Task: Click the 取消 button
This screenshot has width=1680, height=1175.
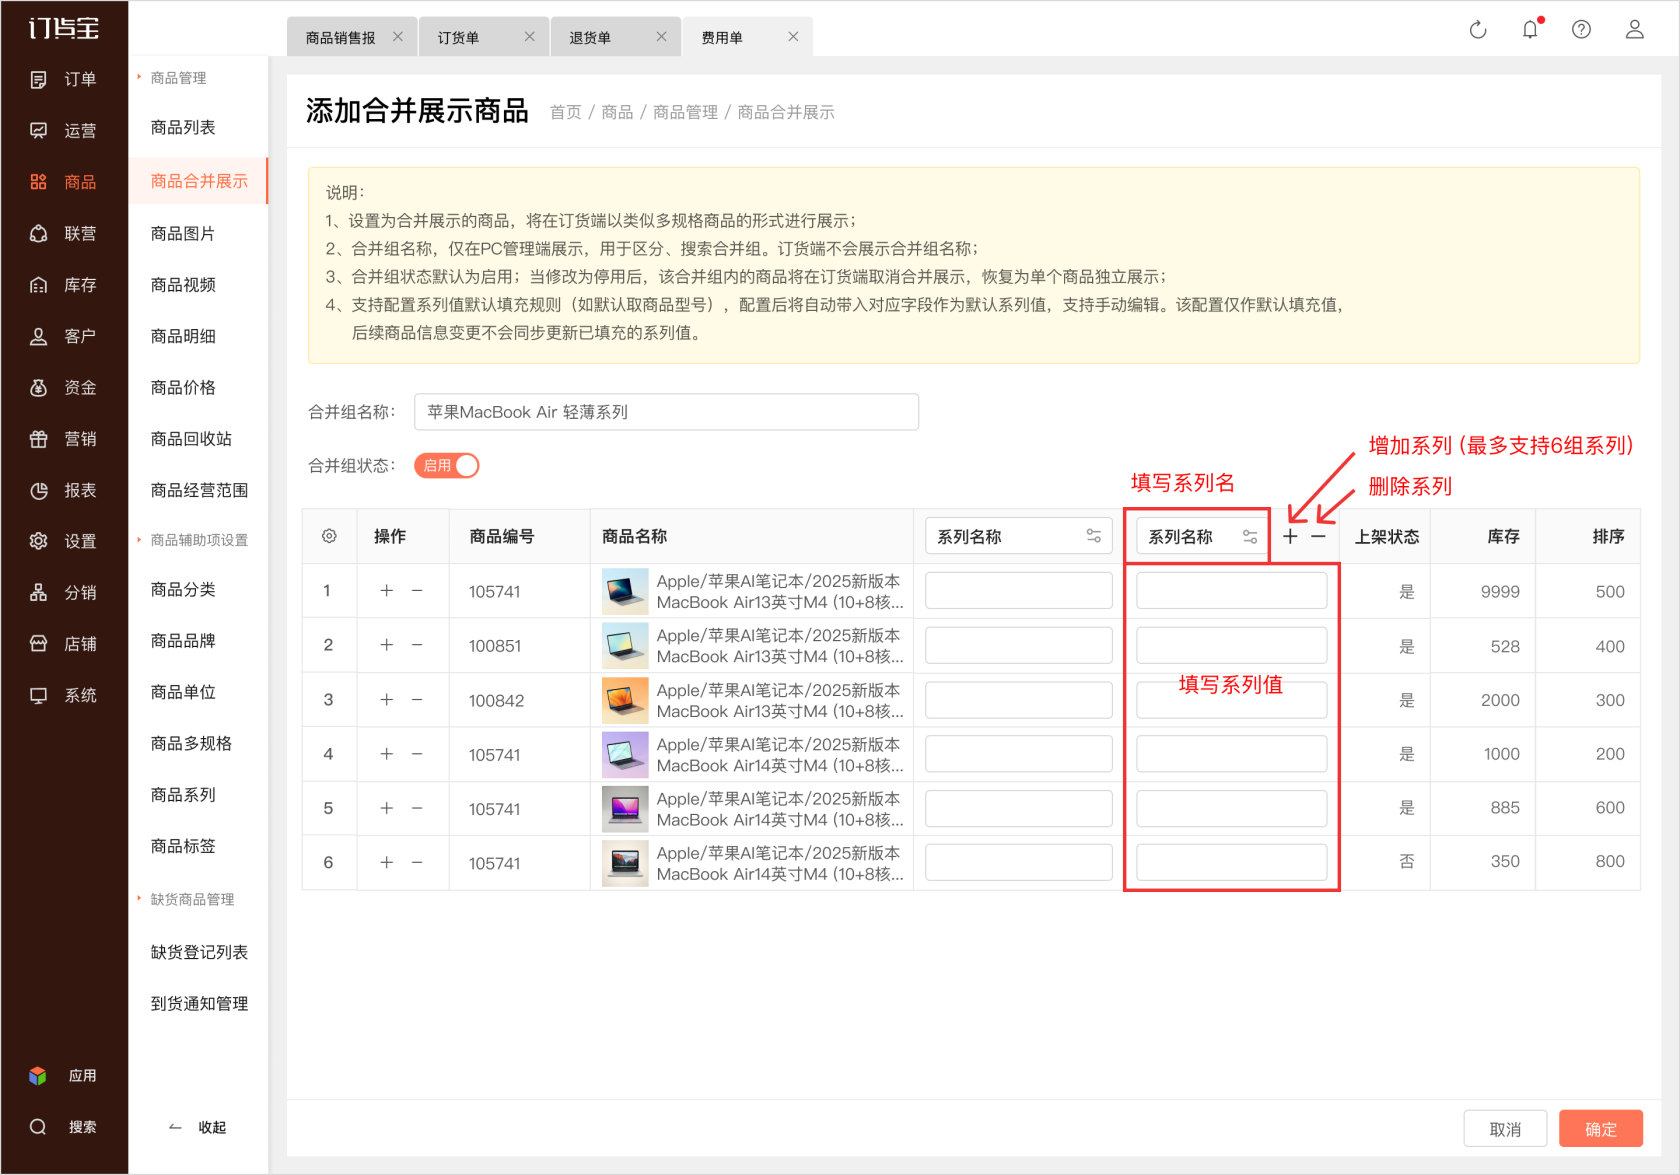Action: (1505, 1129)
